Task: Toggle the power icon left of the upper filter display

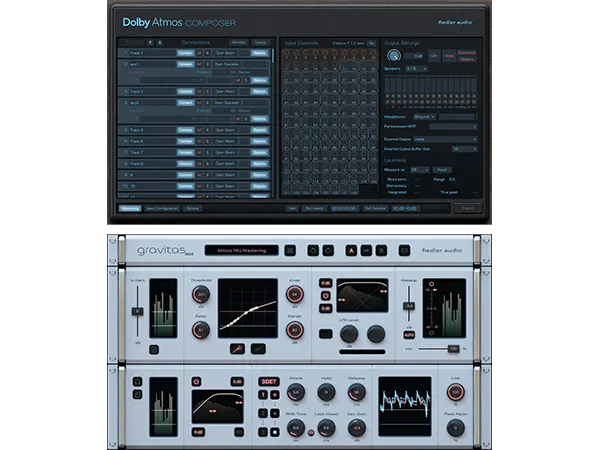Action: (326, 296)
